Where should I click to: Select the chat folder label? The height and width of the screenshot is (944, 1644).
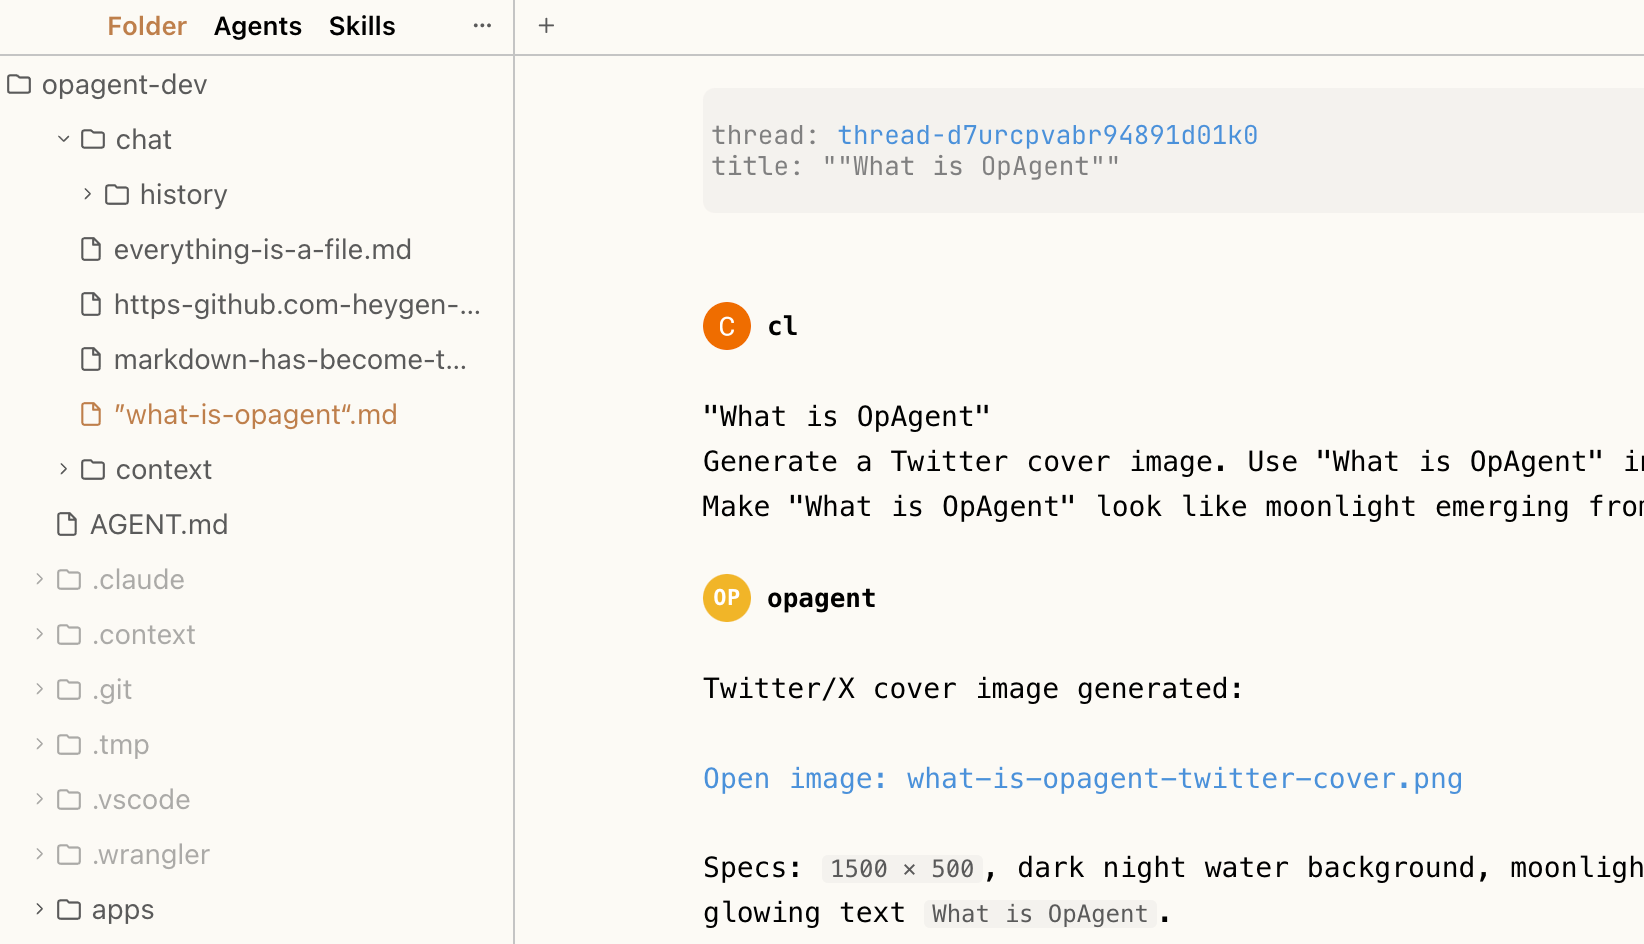144,139
